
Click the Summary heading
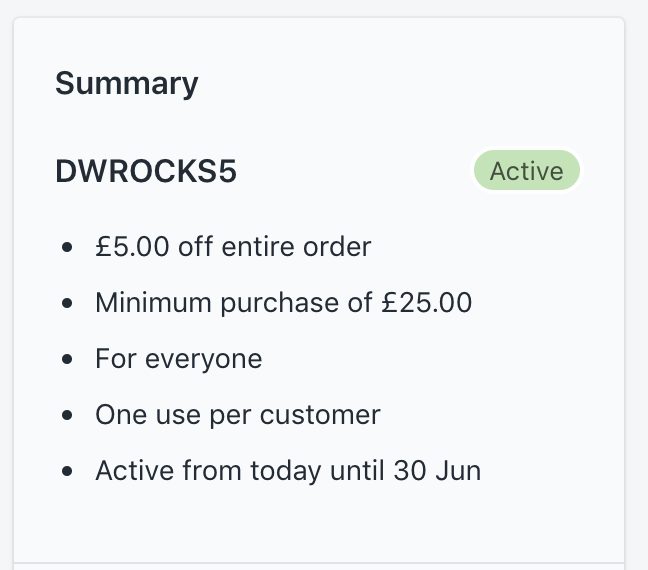click(x=126, y=83)
